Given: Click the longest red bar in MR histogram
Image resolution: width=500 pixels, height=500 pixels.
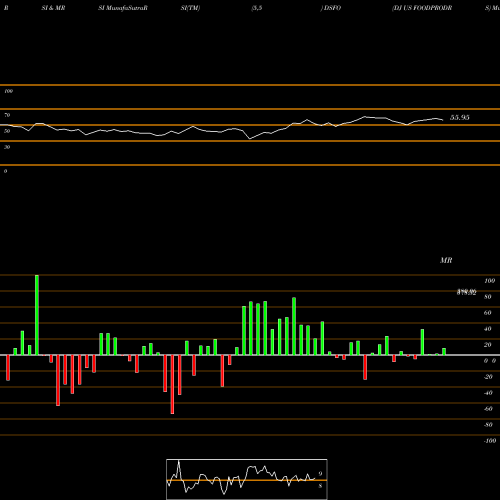Looking at the screenshot, I should [172, 384].
